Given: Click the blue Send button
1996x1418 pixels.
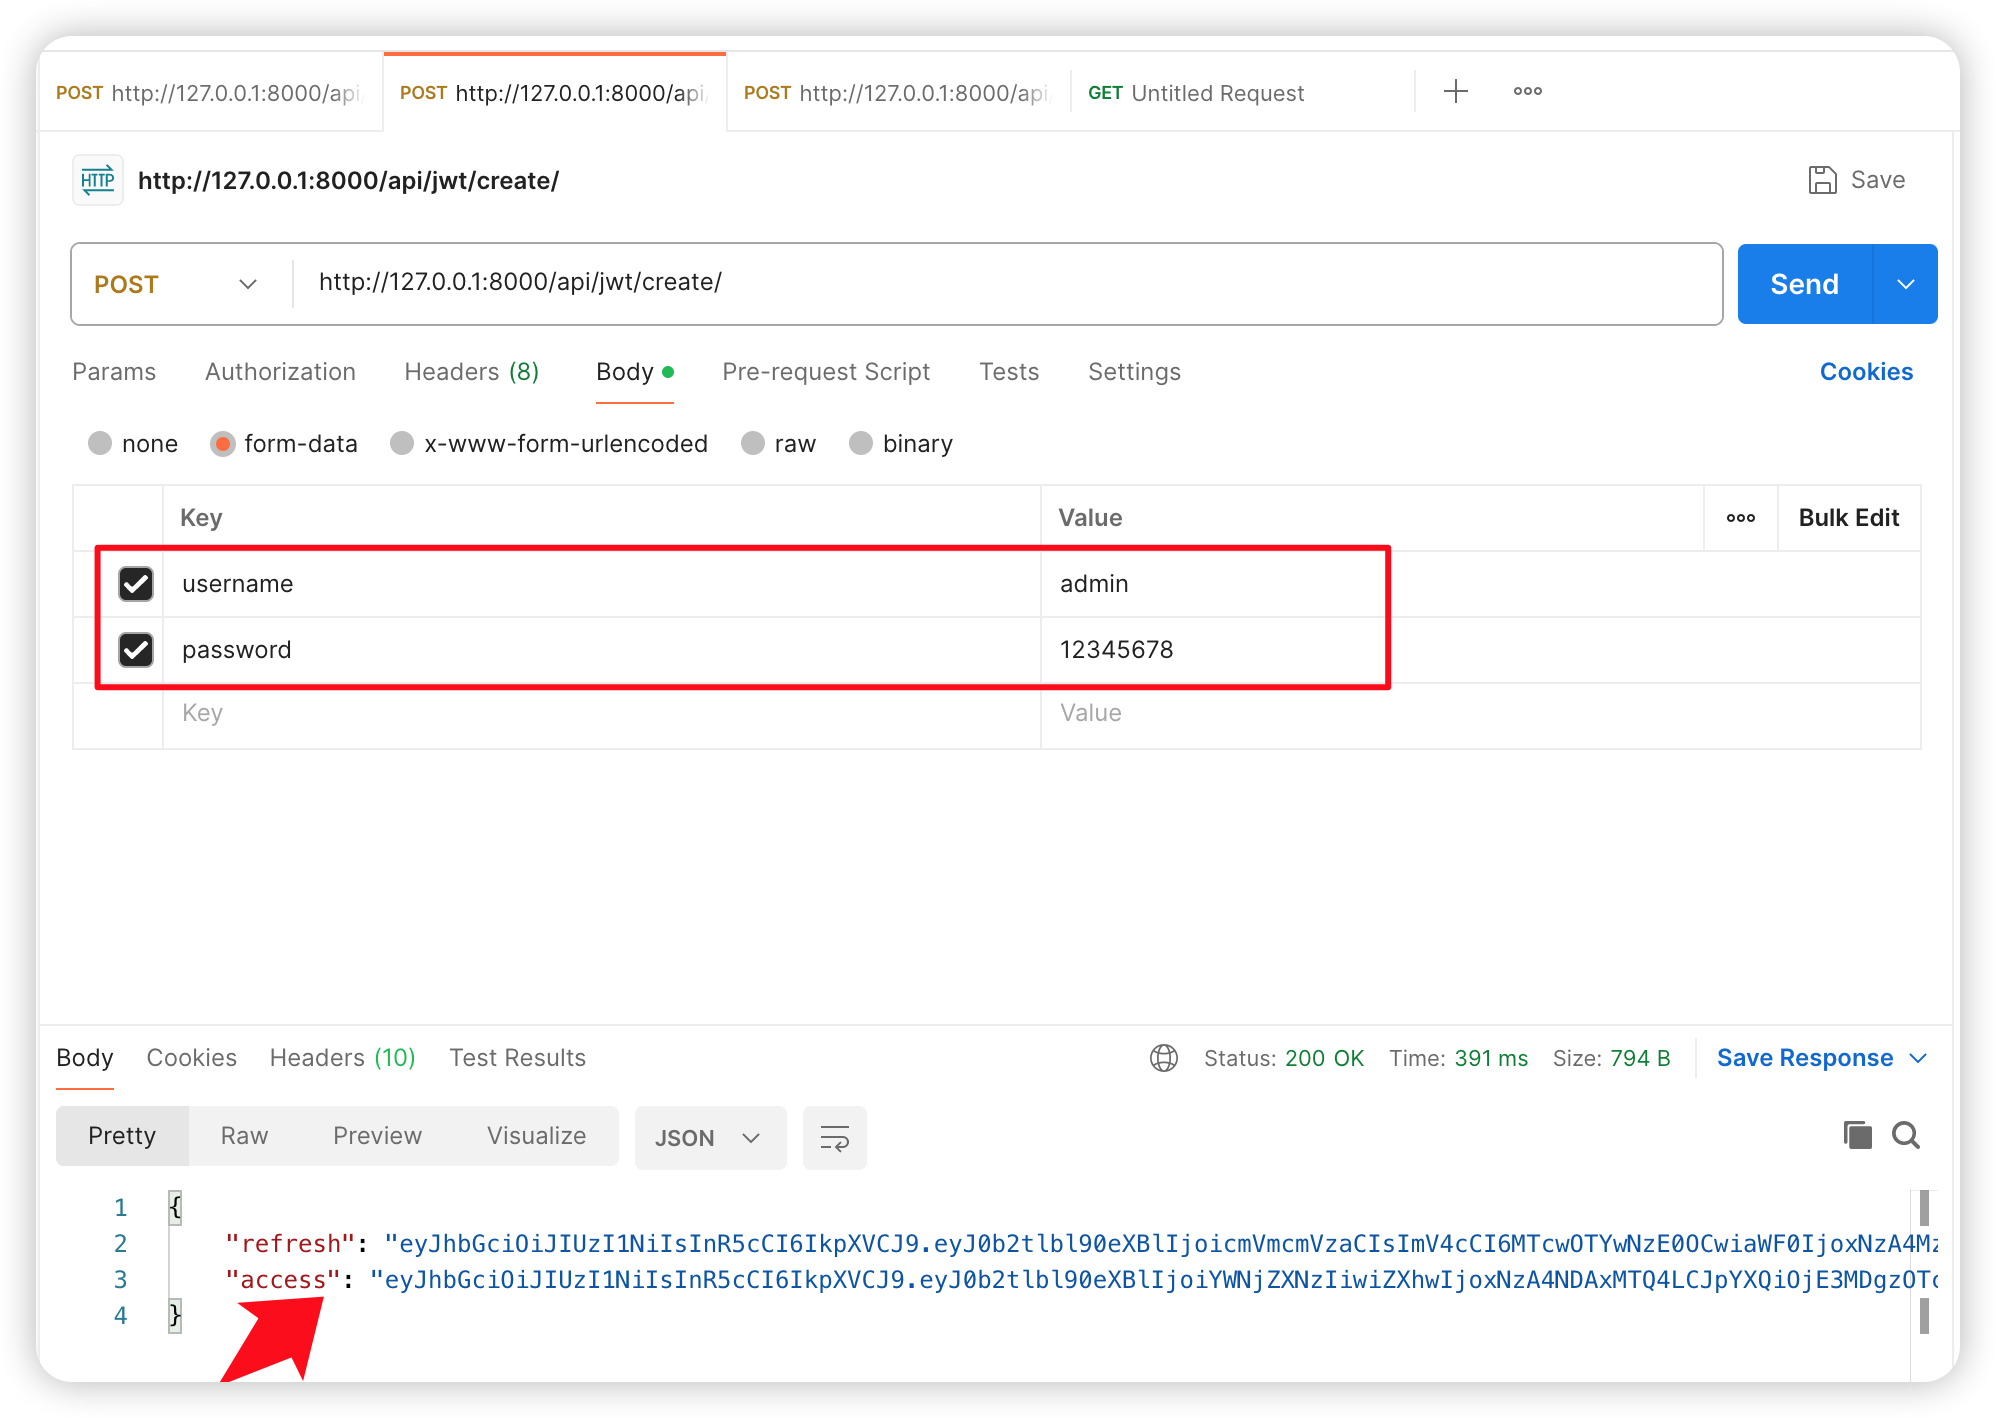Looking at the screenshot, I should tap(1804, 284).
